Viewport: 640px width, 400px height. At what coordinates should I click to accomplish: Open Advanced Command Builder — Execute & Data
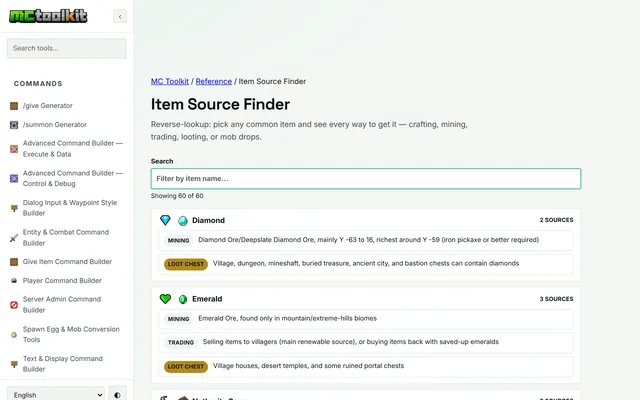(73, 149)
